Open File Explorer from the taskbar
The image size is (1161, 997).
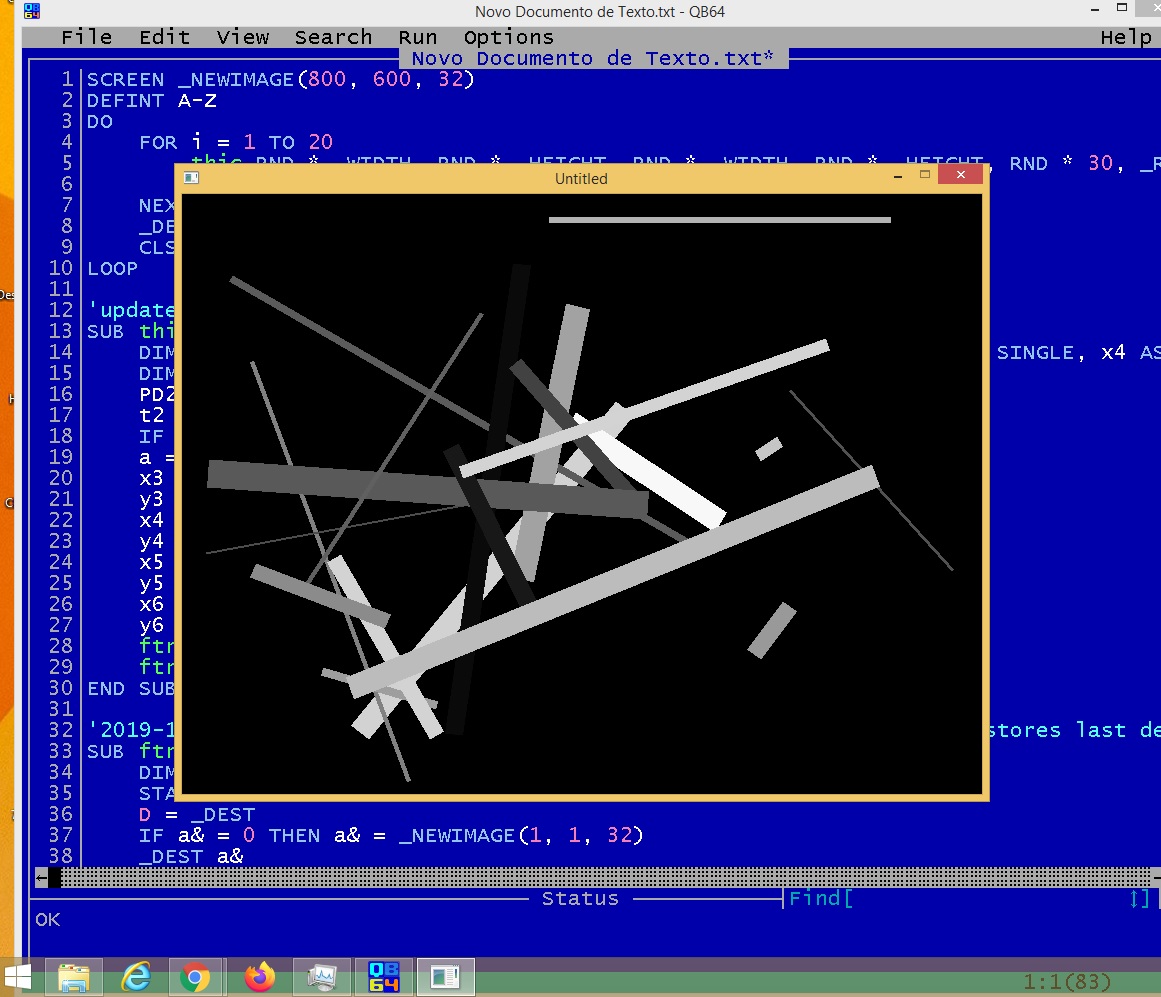[76, 976]
